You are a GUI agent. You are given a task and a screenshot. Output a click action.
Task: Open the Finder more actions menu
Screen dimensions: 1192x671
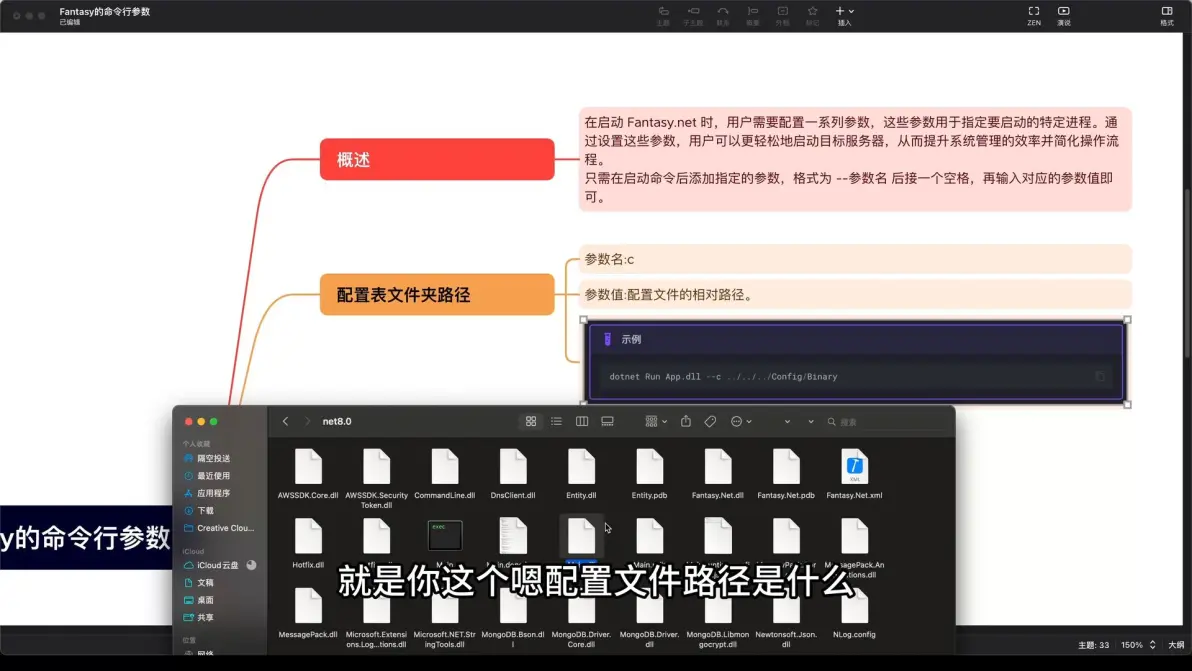(741, 421)
